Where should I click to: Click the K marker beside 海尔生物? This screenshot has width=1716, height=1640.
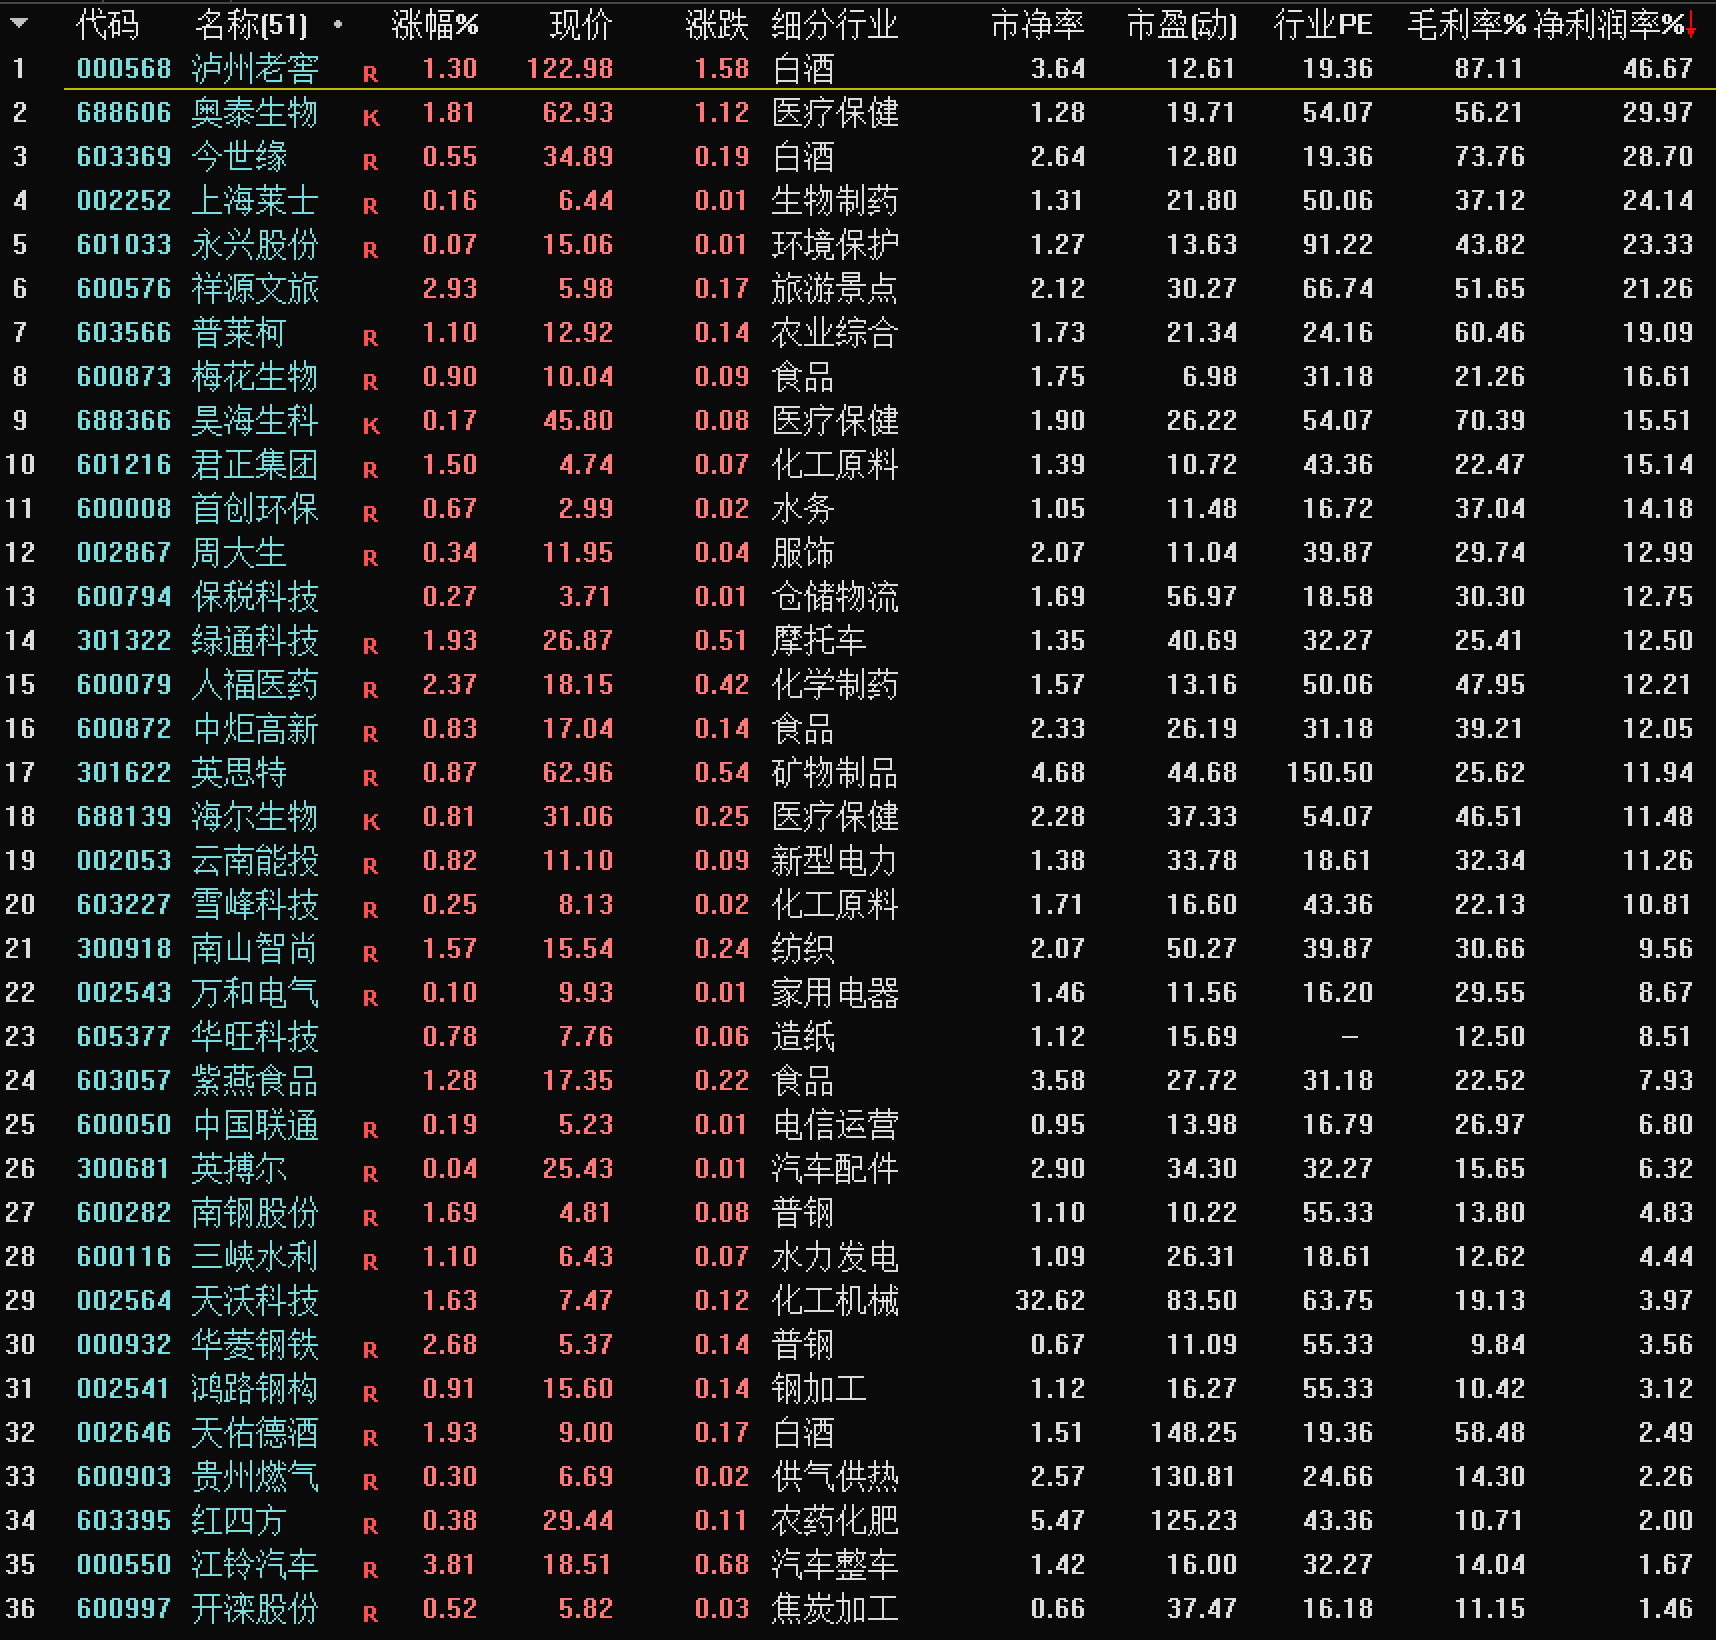pyautogui.click(x=371, y=821)
